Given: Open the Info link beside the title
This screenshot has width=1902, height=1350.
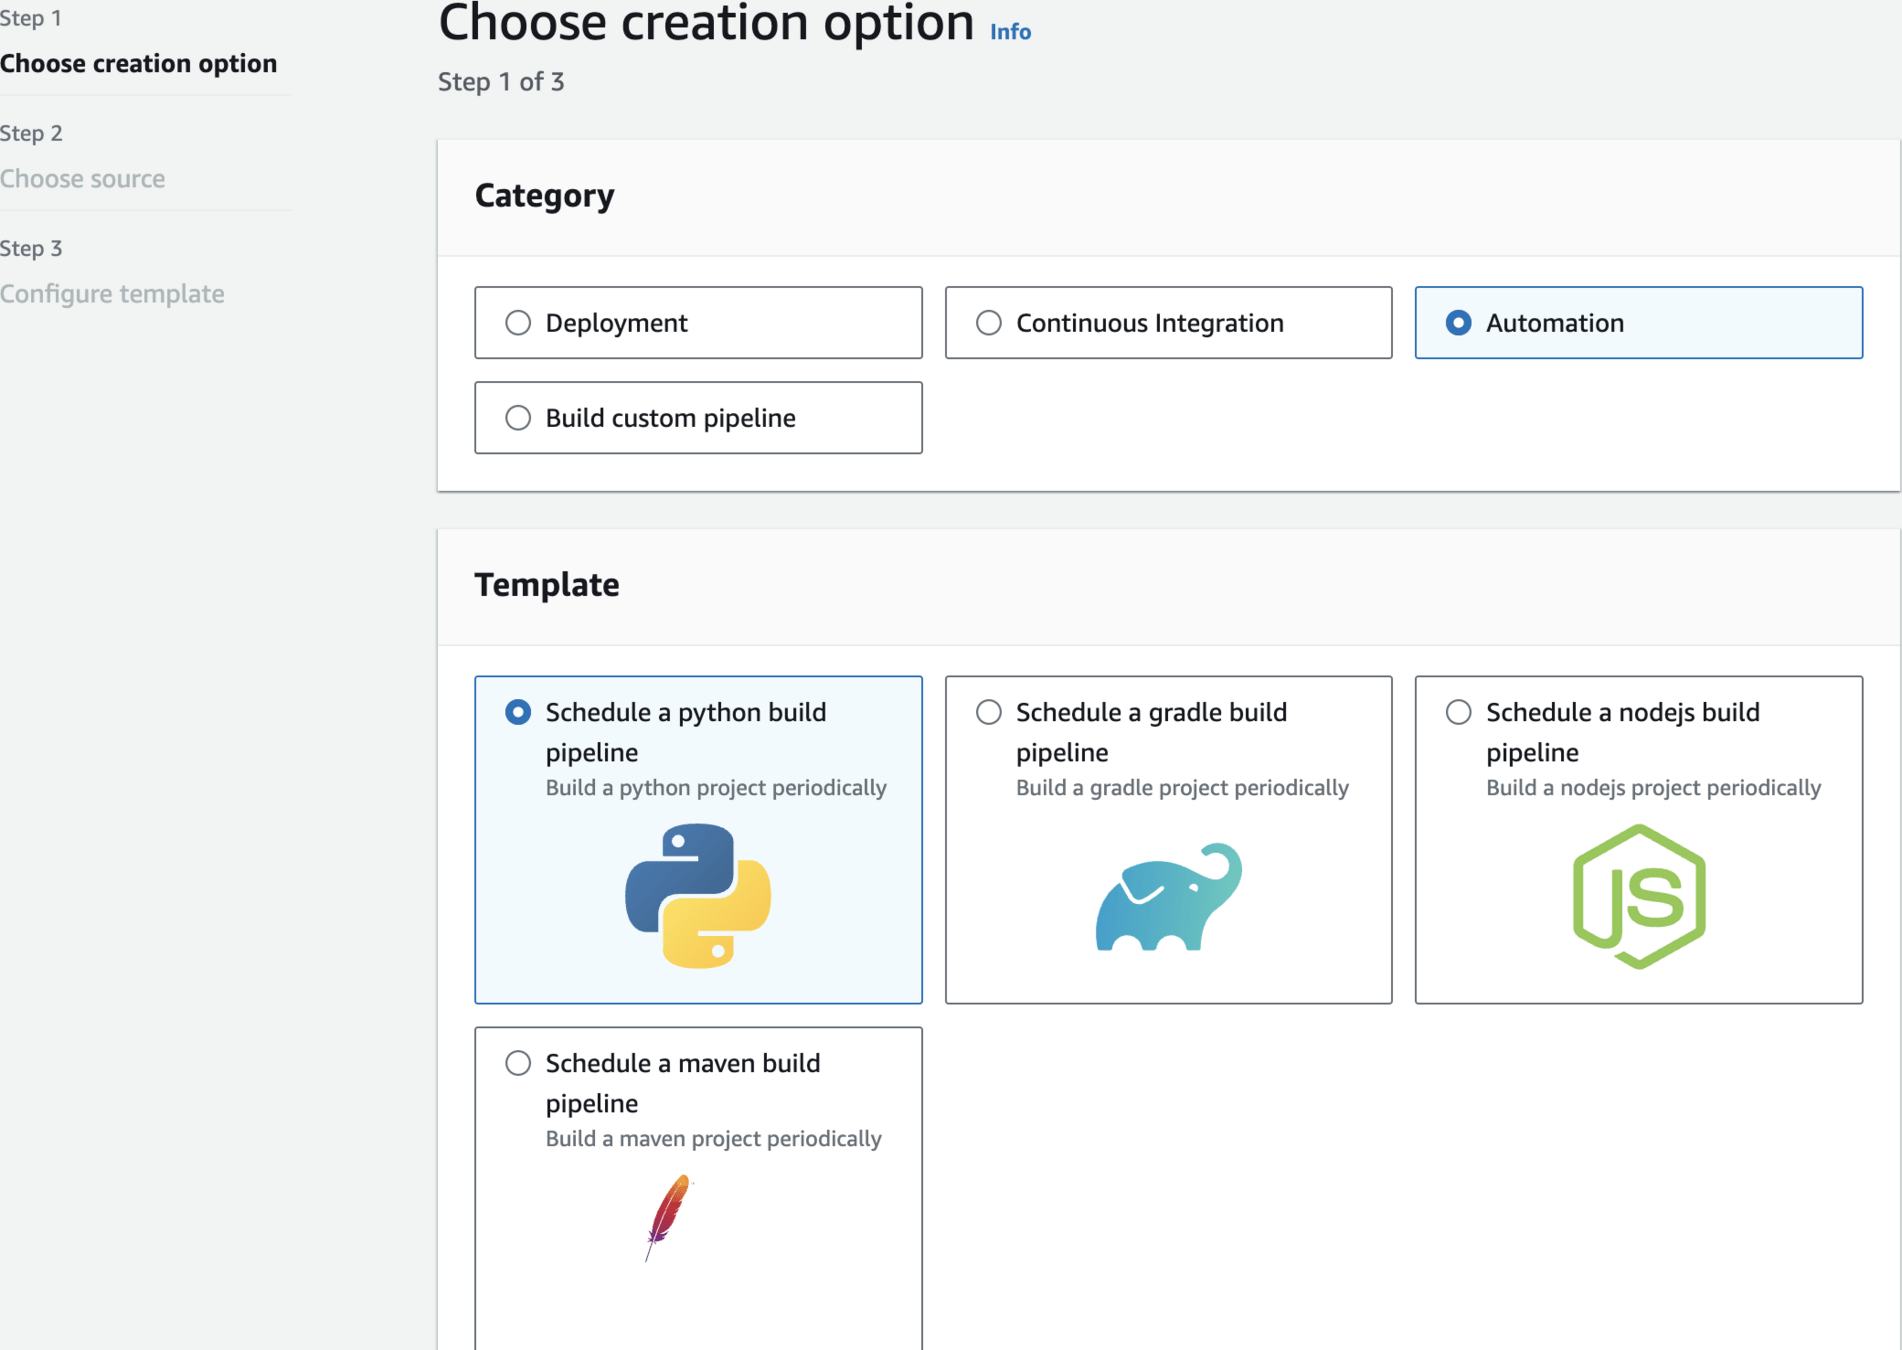Looking at the screenshot, I should click(1010, 32).
